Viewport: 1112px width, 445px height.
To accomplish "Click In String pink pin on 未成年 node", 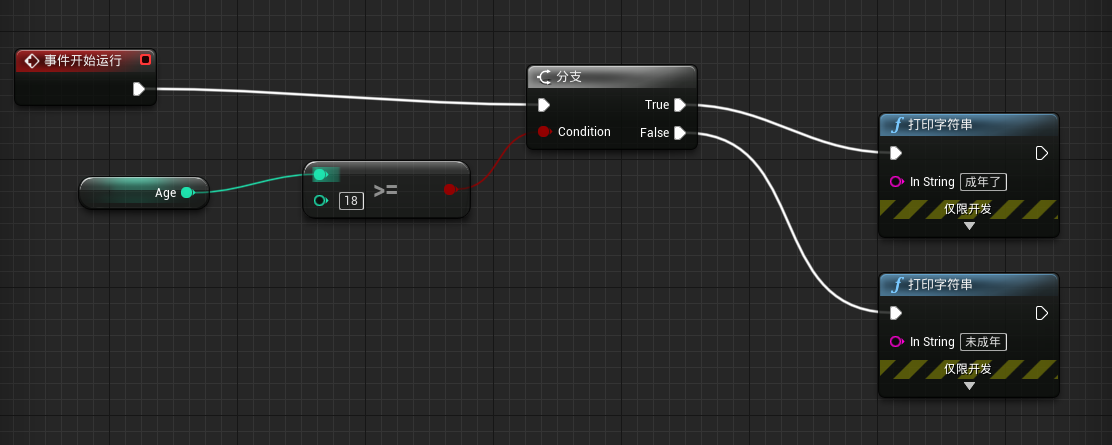I will tap(896, 341).
